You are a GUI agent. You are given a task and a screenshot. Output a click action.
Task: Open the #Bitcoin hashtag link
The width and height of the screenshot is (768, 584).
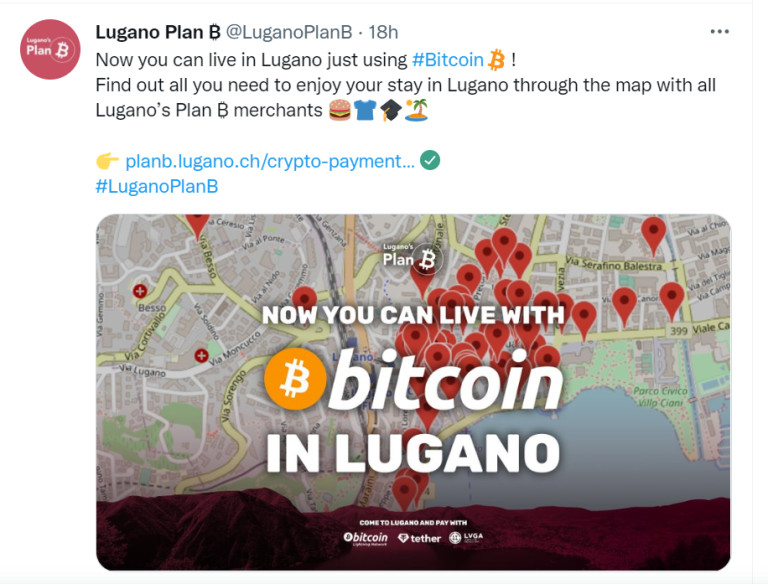[x=448, y=60]
